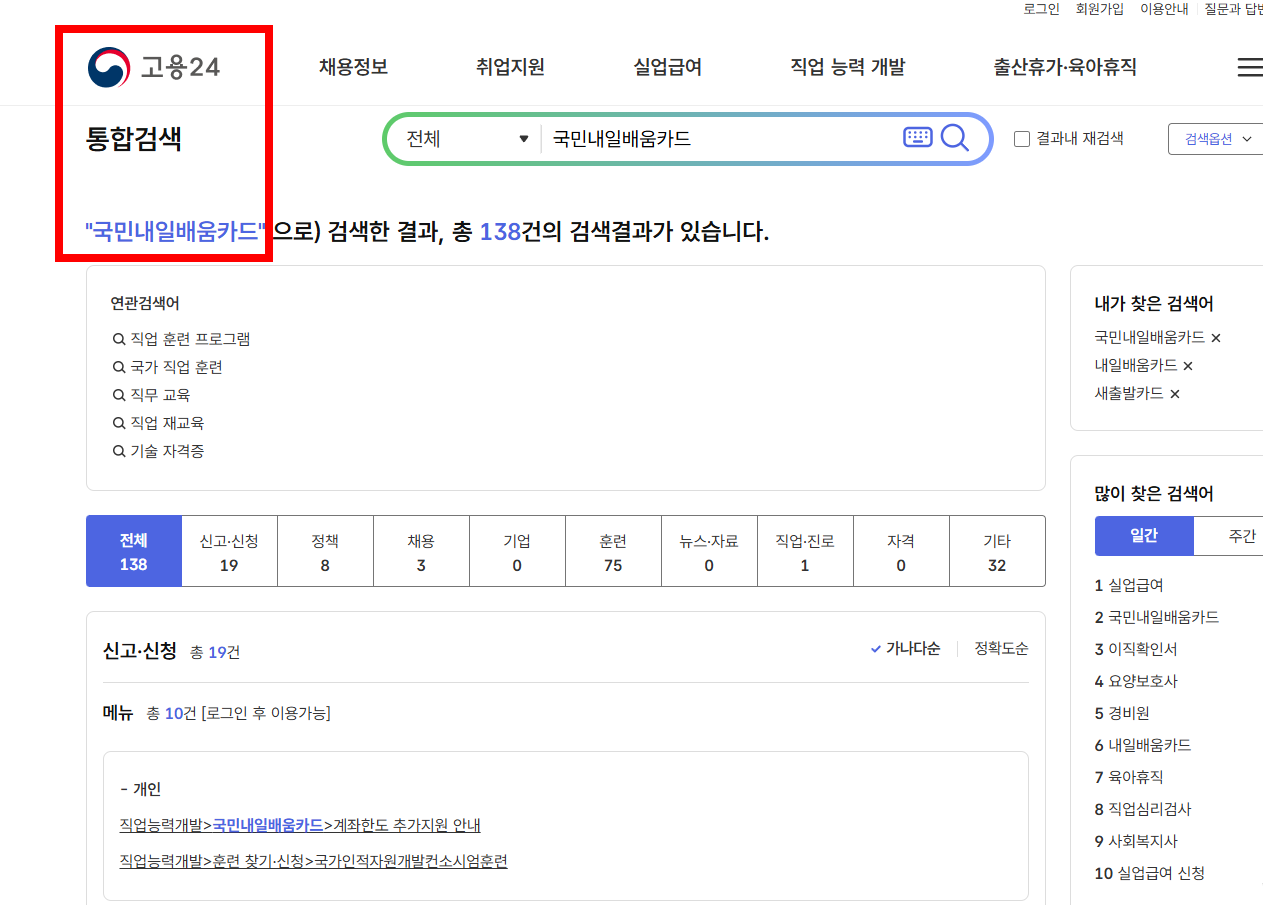Select the 기타 32 tab
Screen dimensions: 1263x905
[x=997, y=551]
